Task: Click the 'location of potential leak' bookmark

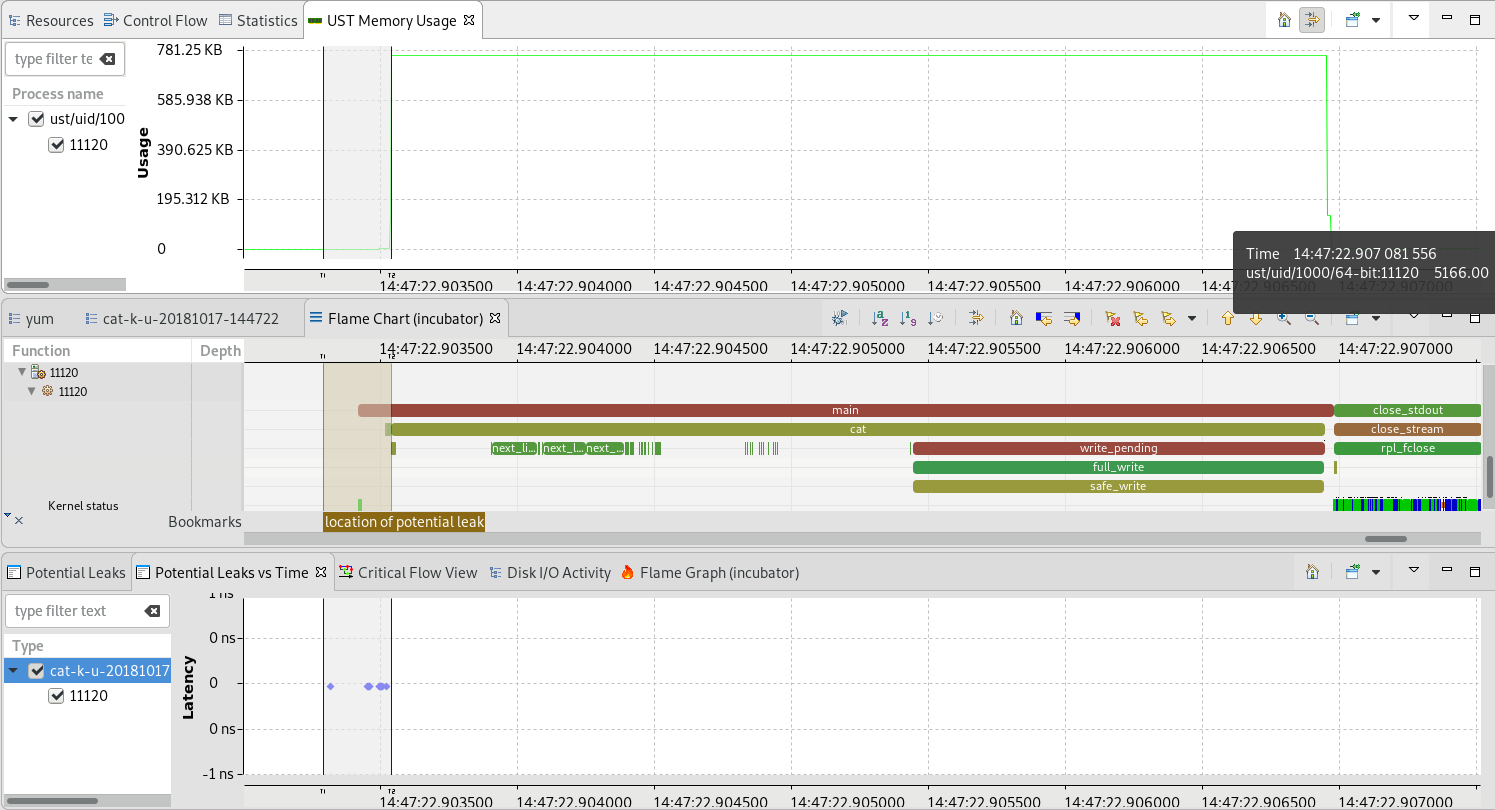Action: coord(404,522)
